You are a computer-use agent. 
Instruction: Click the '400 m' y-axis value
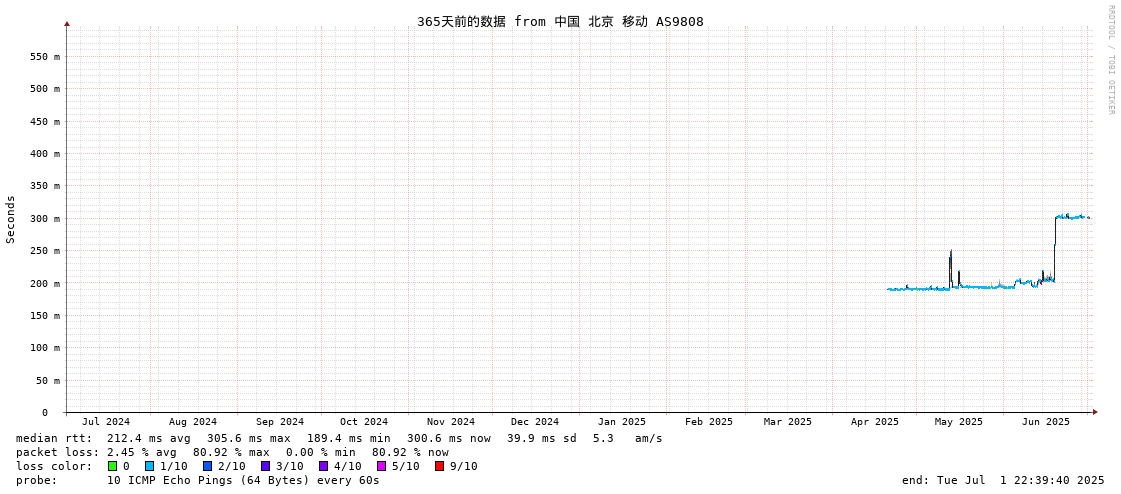(x=46, y=154)
